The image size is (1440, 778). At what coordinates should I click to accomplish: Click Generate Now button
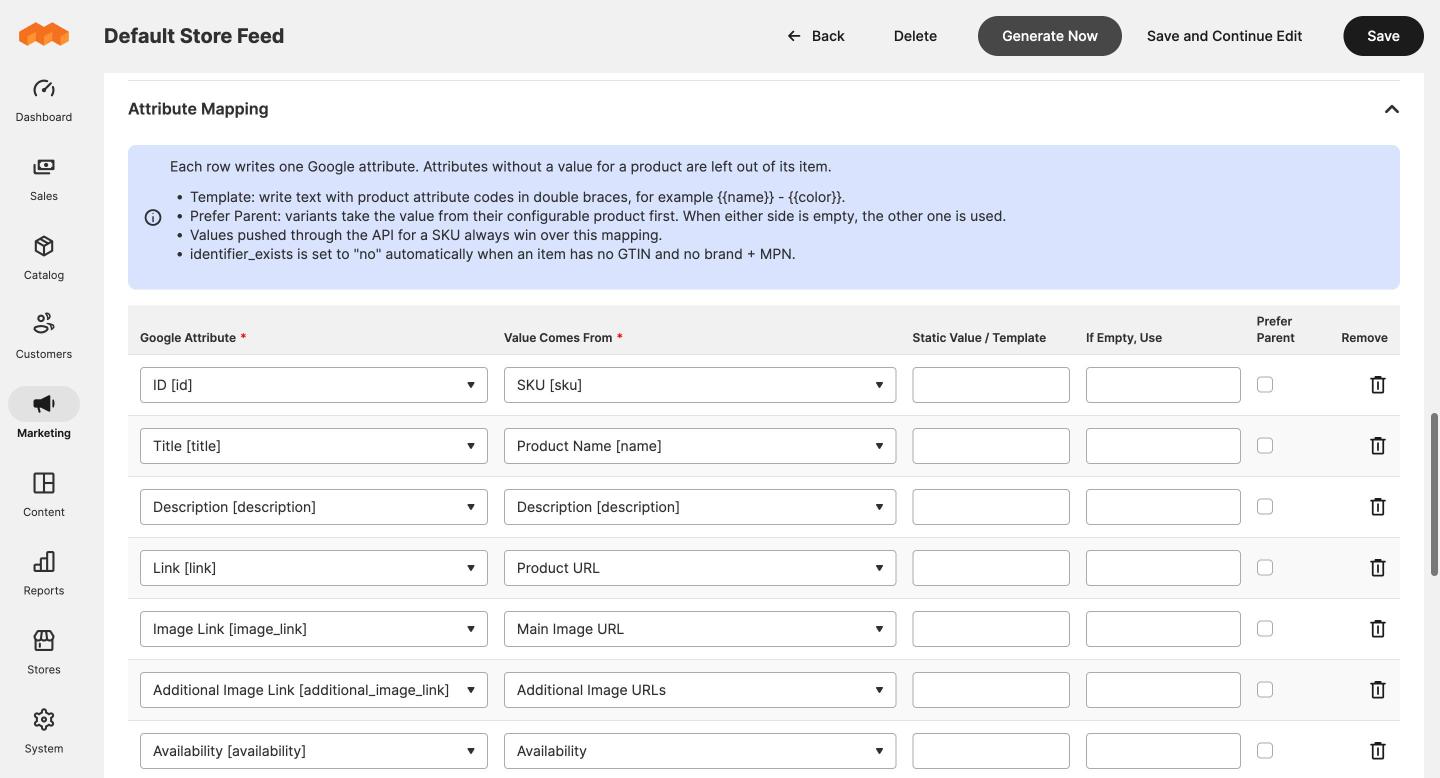pyautogui.click(x=1050, y=36)
